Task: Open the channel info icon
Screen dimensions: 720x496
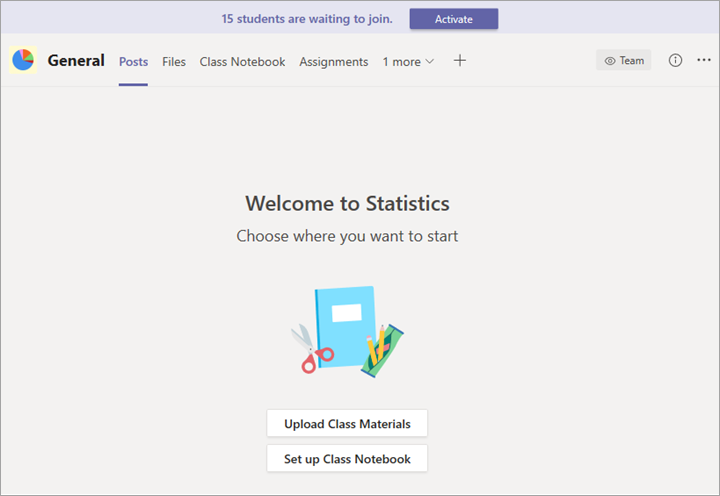Action: point(675,61)
